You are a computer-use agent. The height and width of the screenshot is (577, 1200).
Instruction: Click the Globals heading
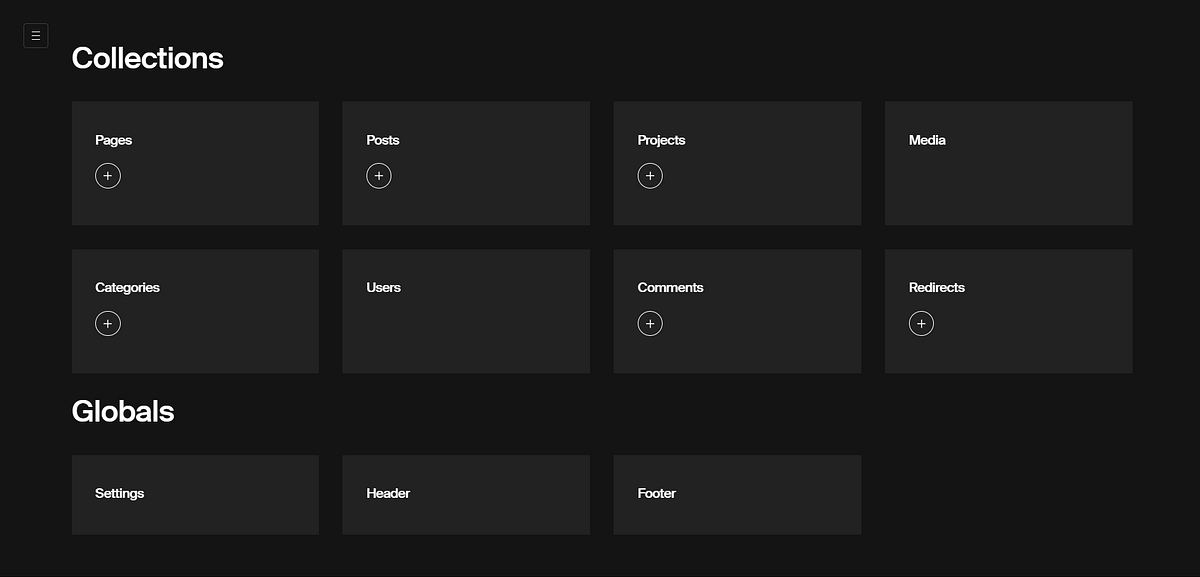[x=123, y=411]
